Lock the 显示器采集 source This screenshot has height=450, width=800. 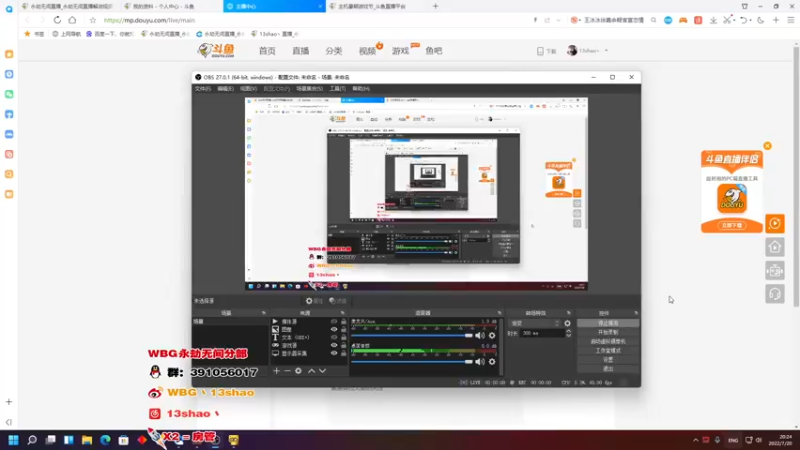click(343, 353)
